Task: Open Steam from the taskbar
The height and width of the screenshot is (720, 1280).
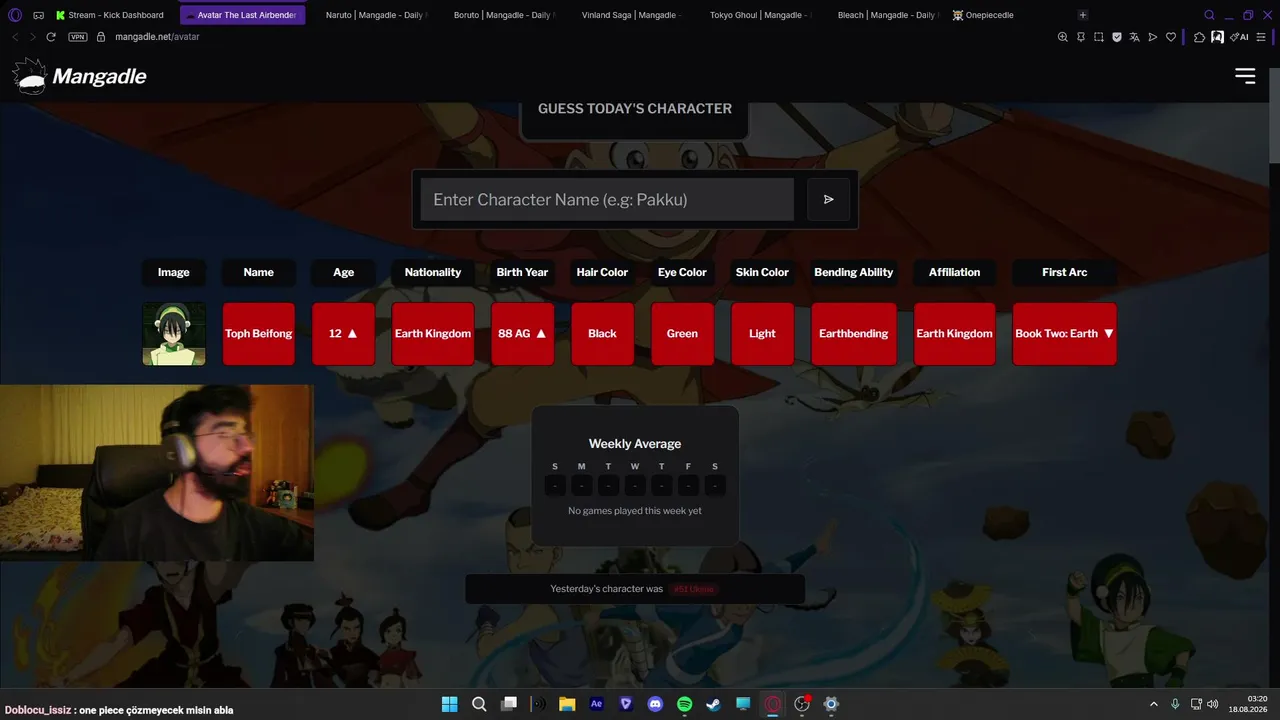Action: (x=713, y=704)
